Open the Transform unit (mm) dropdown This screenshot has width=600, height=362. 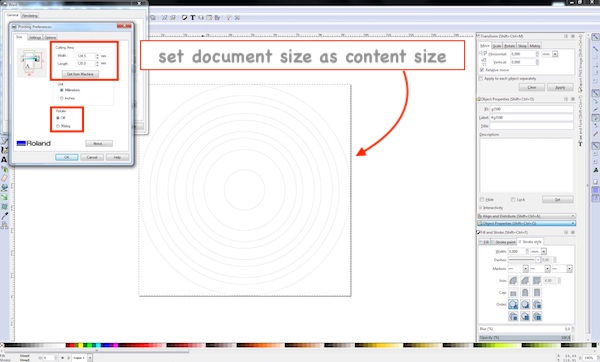pos(555,54)
